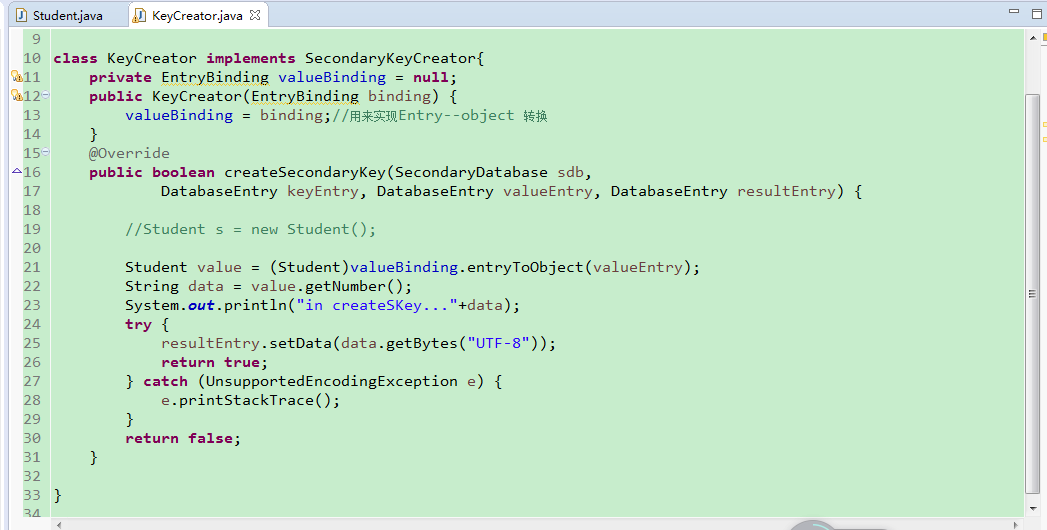Image resolution: width=1047 pixels, height=530 pixels.
Task: Click the @Override annotation
Action: pos(130,153)
